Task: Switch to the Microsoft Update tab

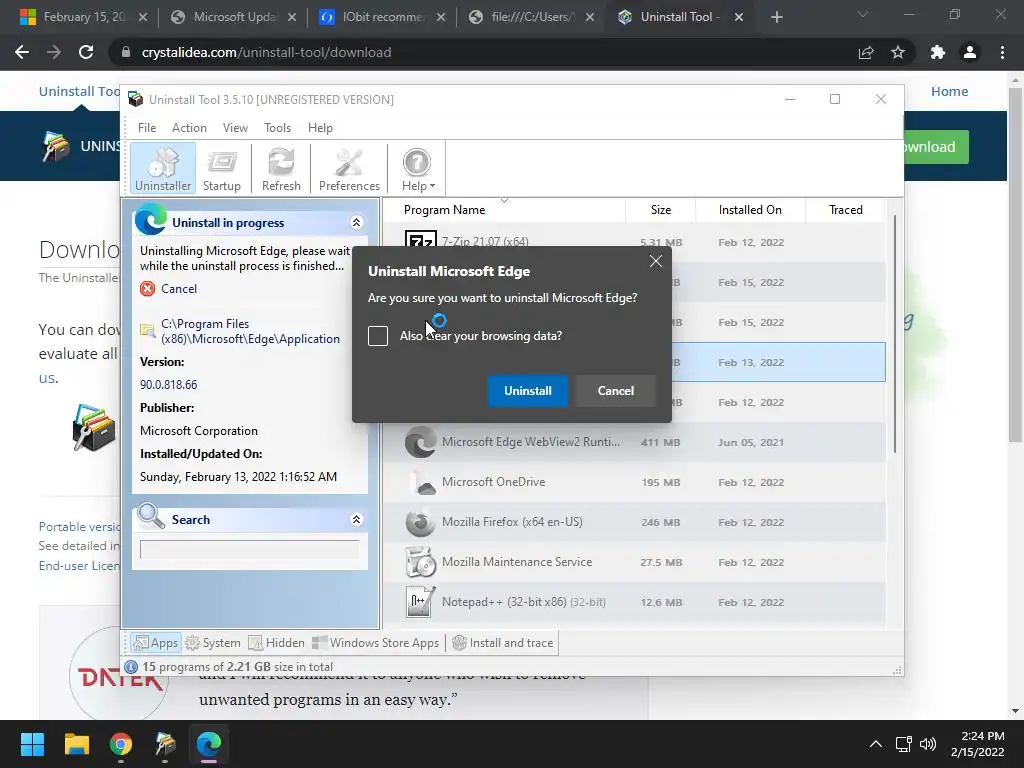Action: (233, 17)
